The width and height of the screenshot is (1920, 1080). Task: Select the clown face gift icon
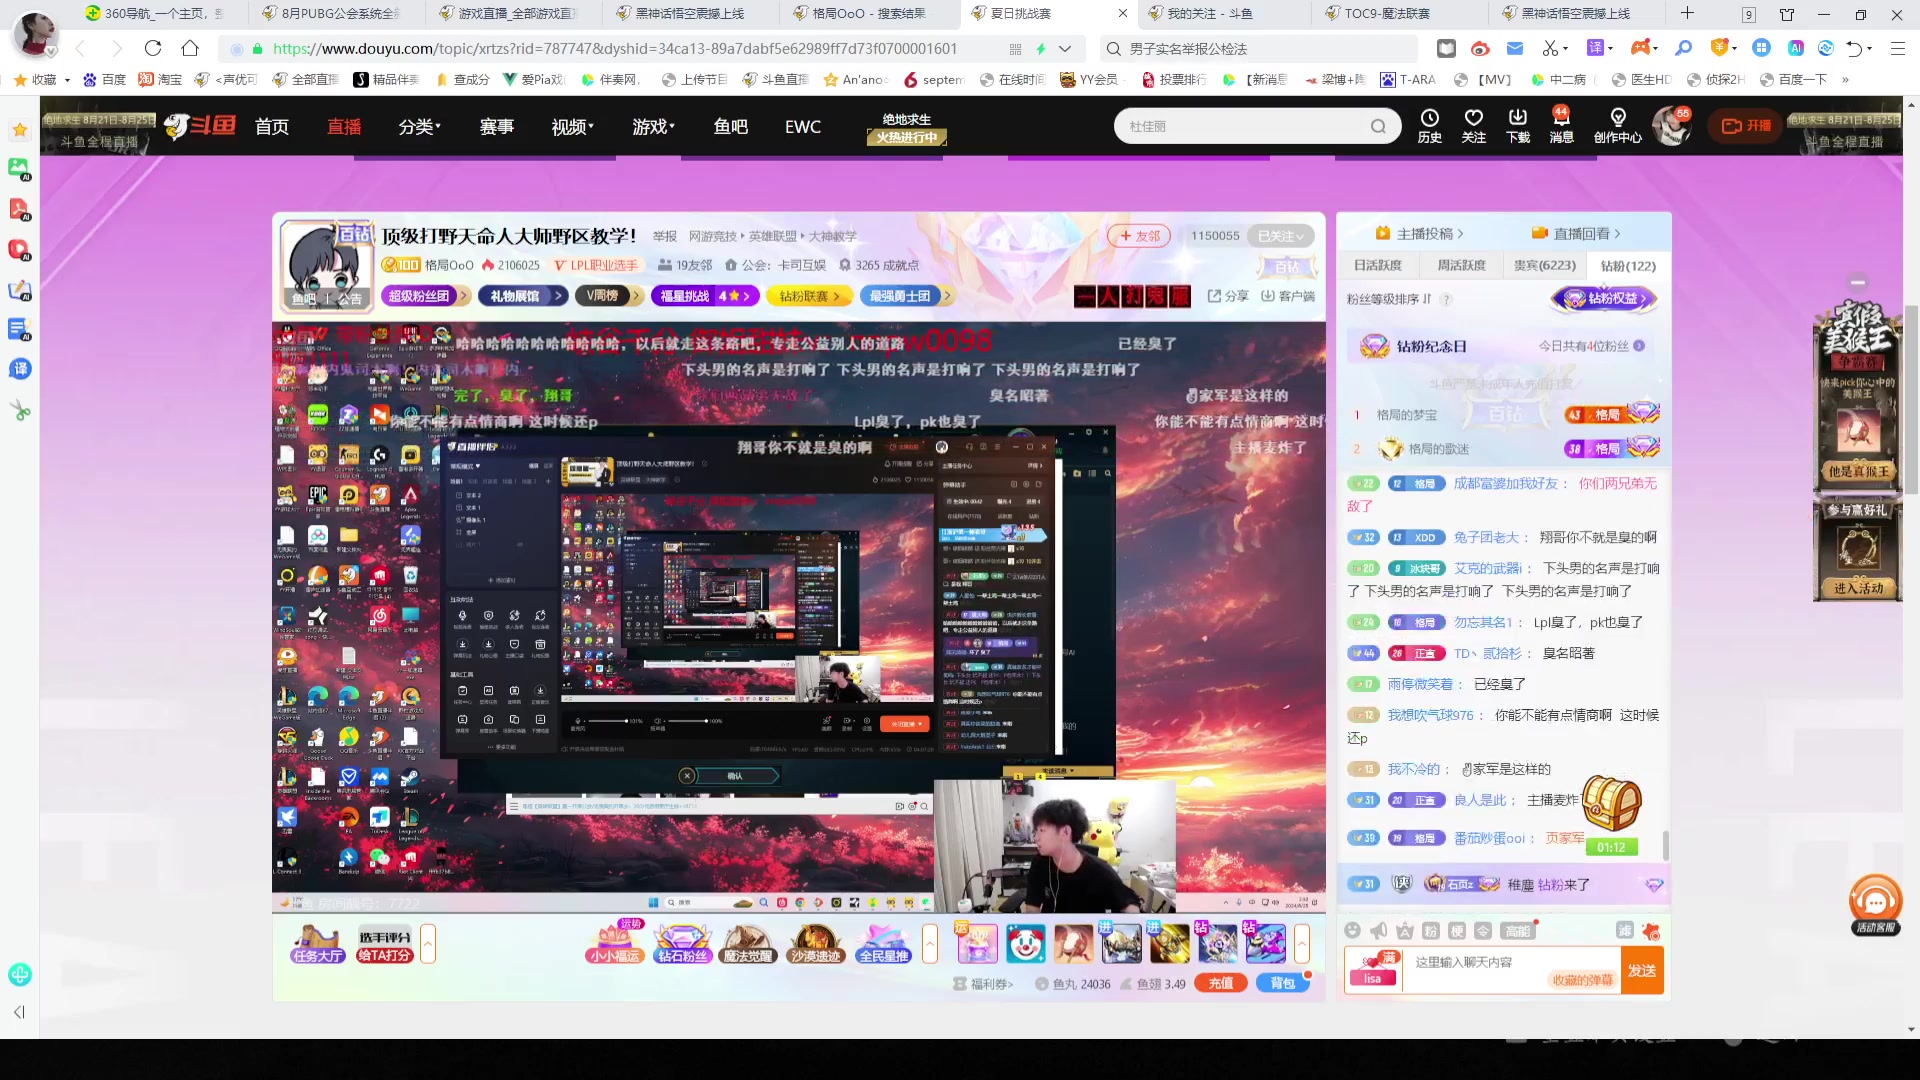(1025, 944)
